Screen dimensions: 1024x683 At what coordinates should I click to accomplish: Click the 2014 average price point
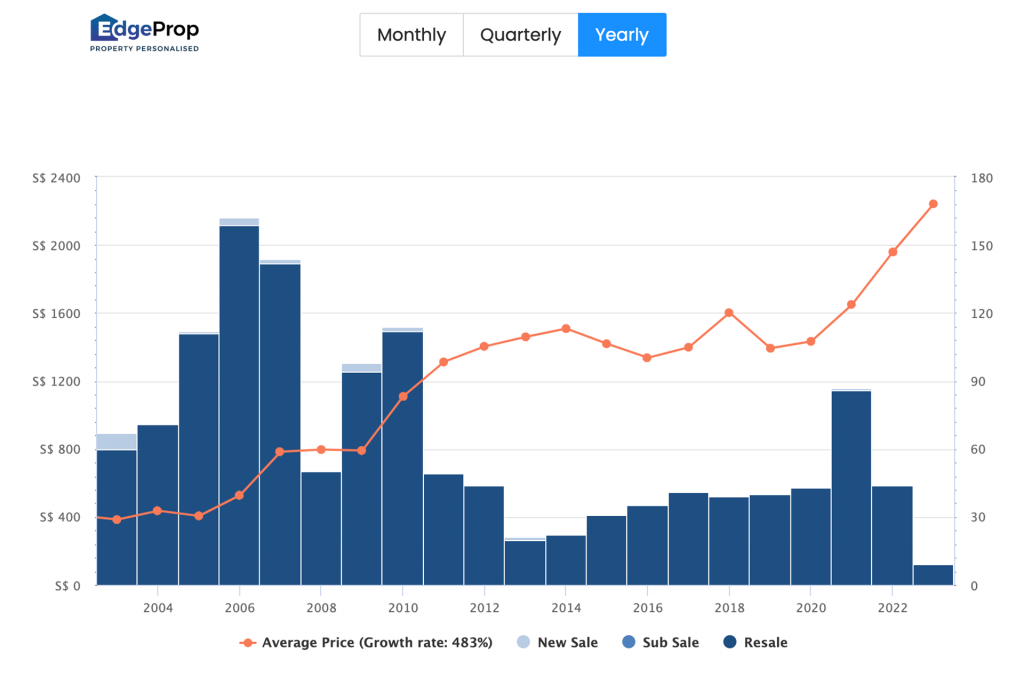566,328
